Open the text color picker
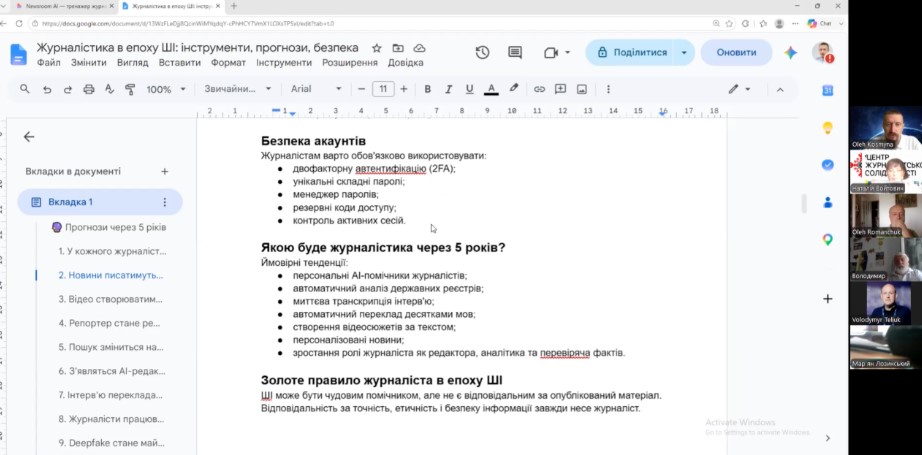The image size is (922, 455). 491,89
